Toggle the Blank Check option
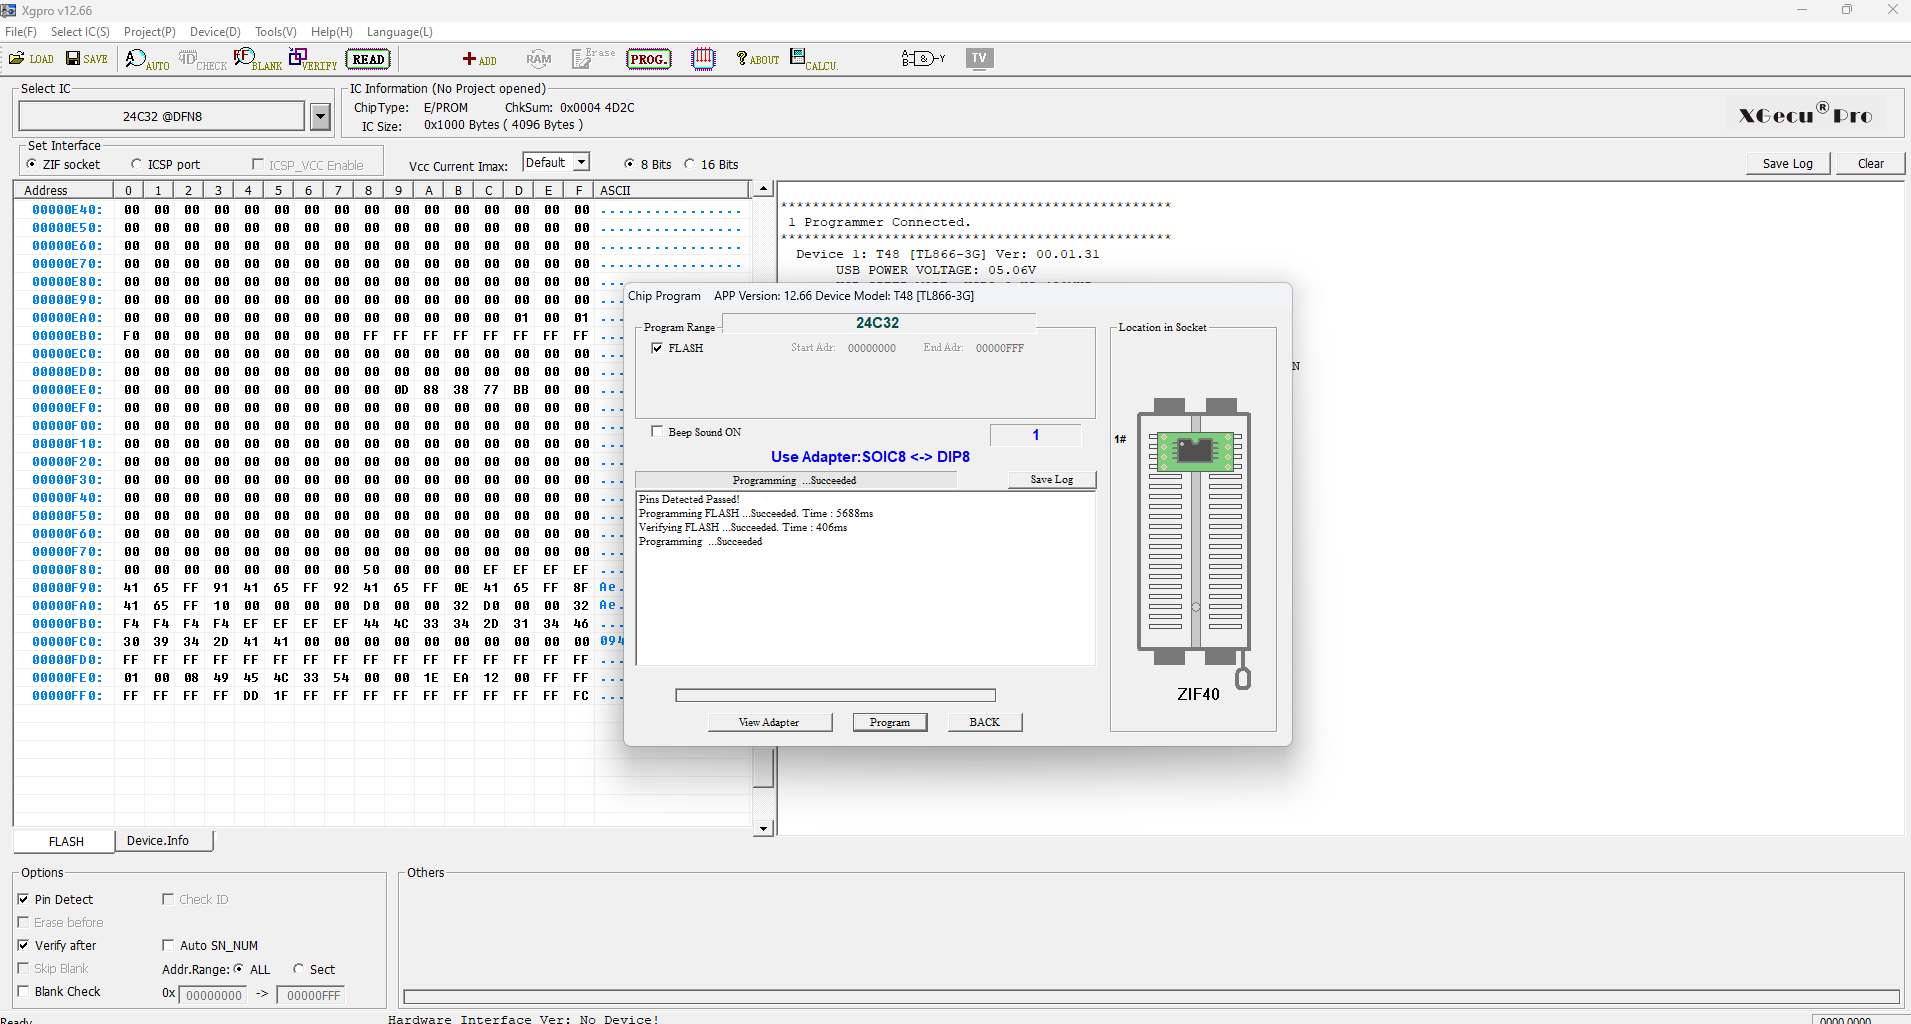The image size is (1911, 1024). (23, 992)
